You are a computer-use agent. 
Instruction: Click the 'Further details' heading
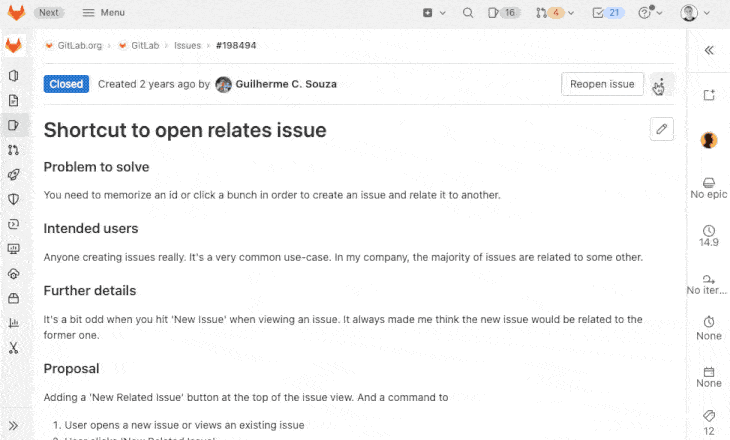tap(90, 291)
